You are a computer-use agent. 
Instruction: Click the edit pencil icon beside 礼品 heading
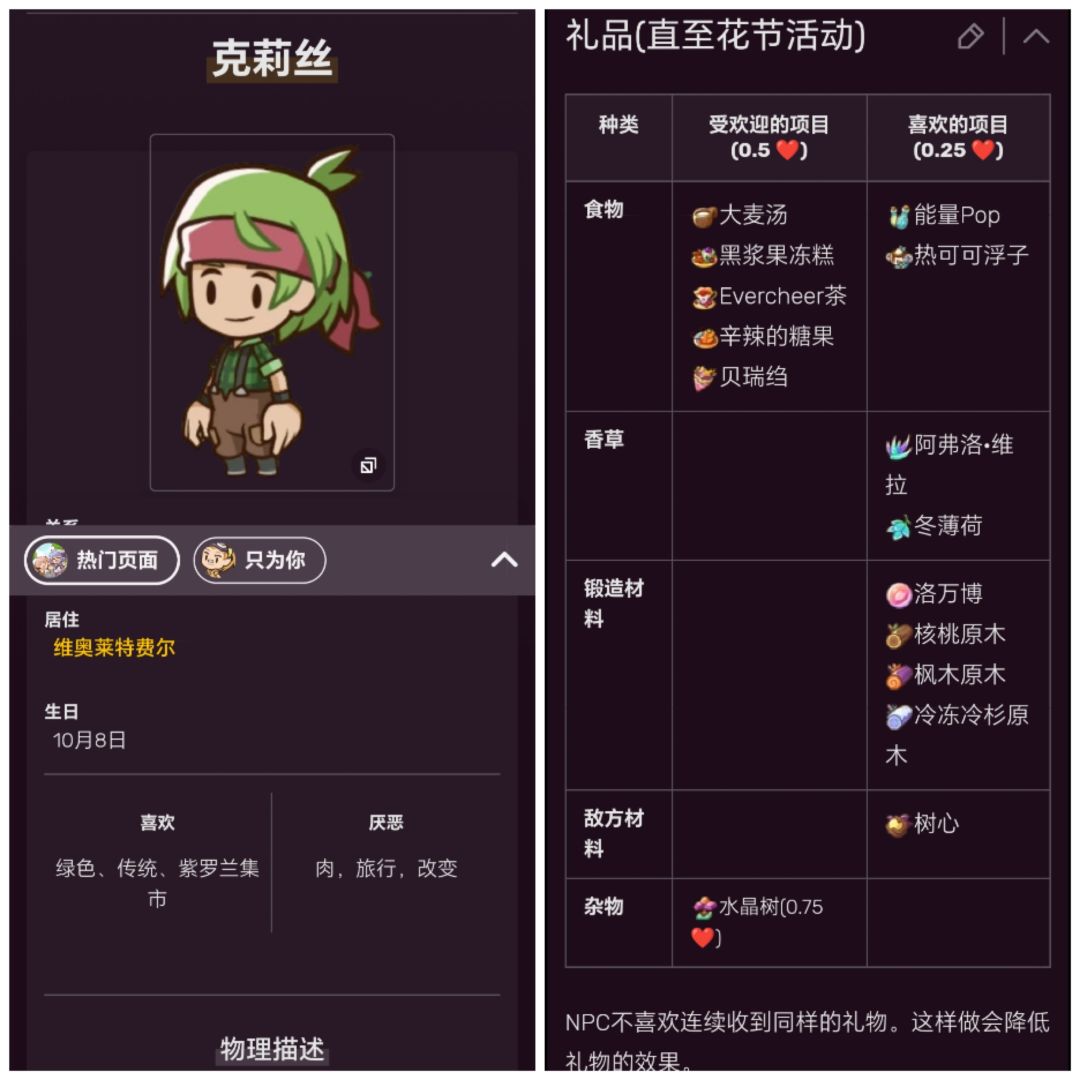[x=970, y=37]
